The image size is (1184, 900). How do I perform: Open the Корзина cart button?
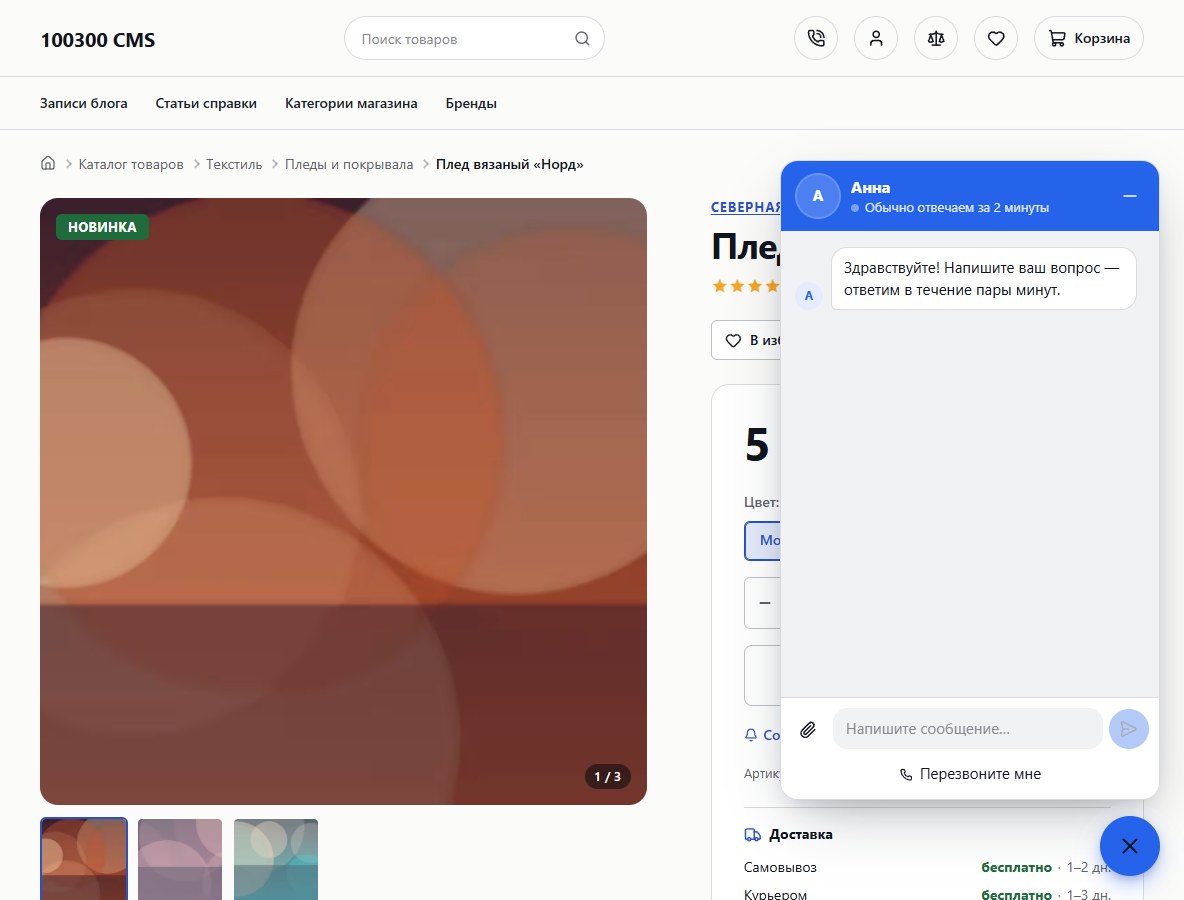[1089, 38]
